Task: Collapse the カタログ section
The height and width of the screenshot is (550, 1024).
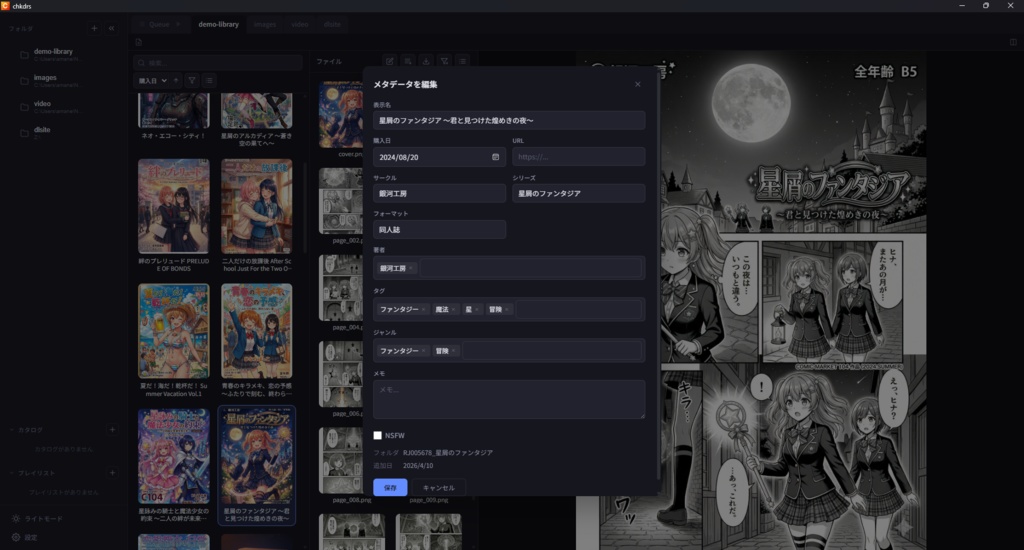Action: (27, 430)
